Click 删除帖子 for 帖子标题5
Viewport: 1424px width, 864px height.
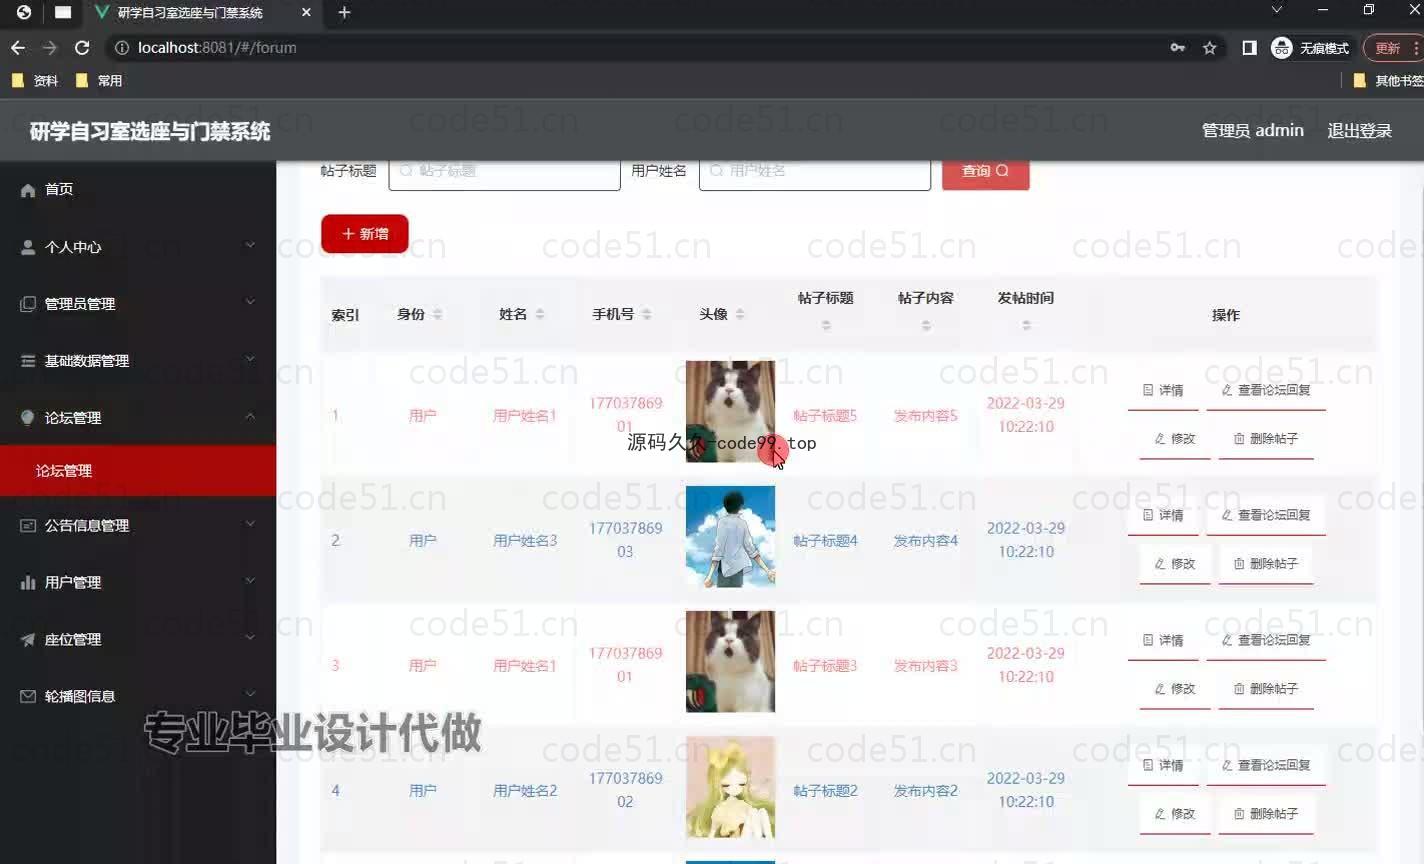click(x=1266, y=439)
